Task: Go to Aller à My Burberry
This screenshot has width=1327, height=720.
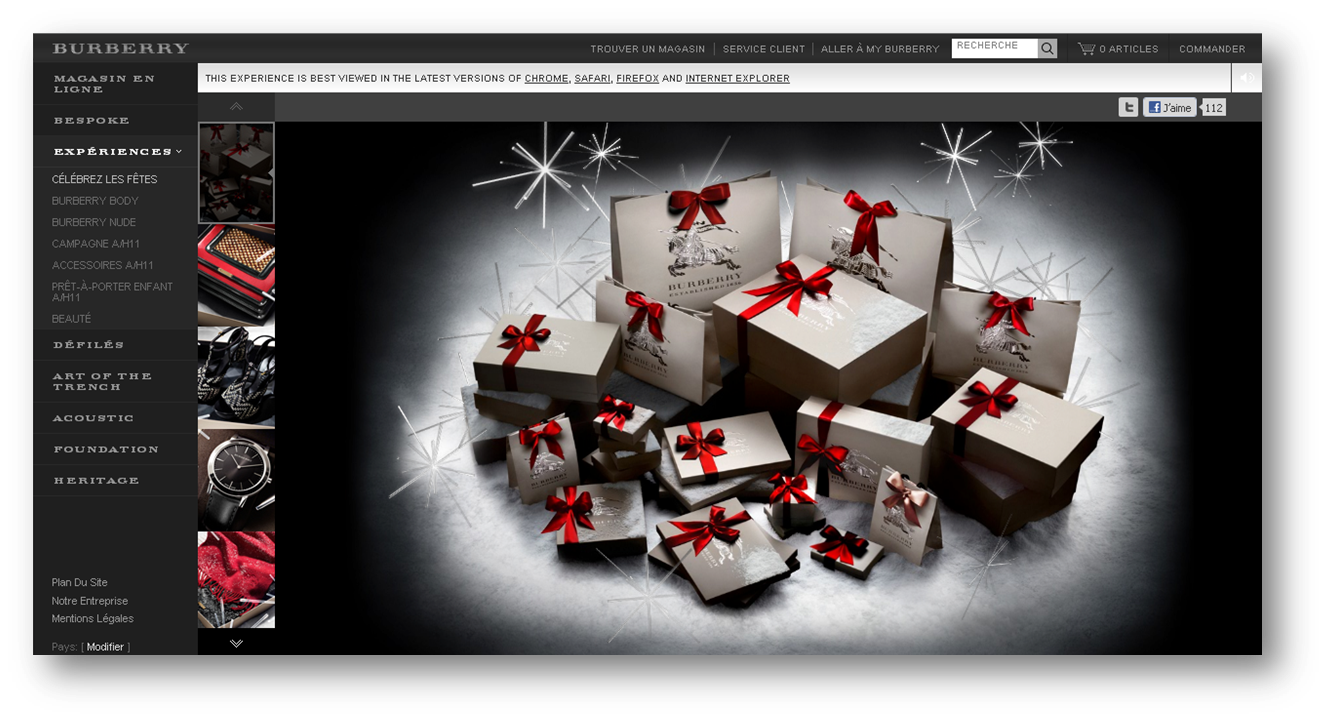Action: (880, 49)
